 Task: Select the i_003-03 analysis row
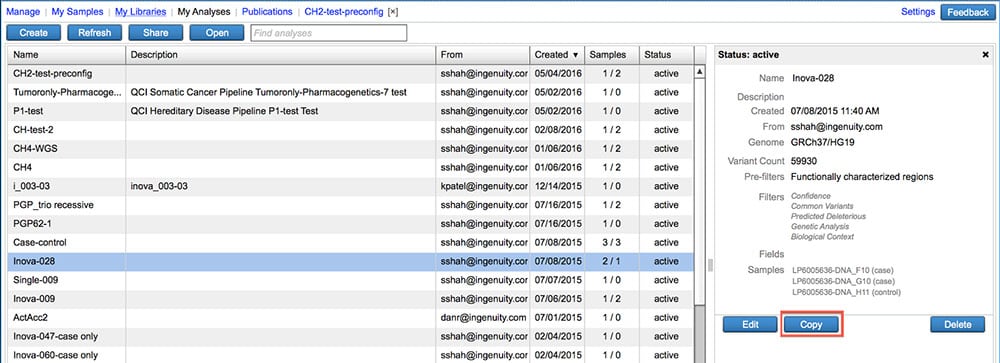(350, 186)
